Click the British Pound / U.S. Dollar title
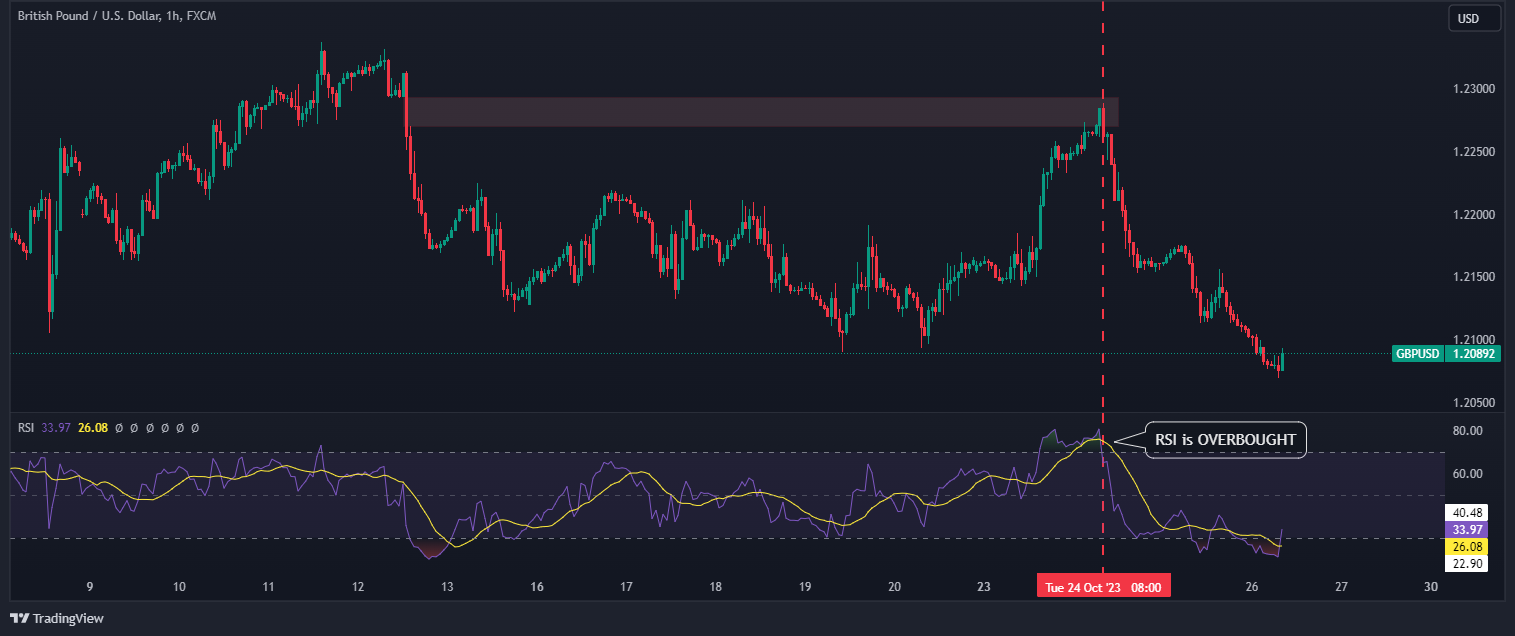 pyautogui.click(x=117, y=17)
